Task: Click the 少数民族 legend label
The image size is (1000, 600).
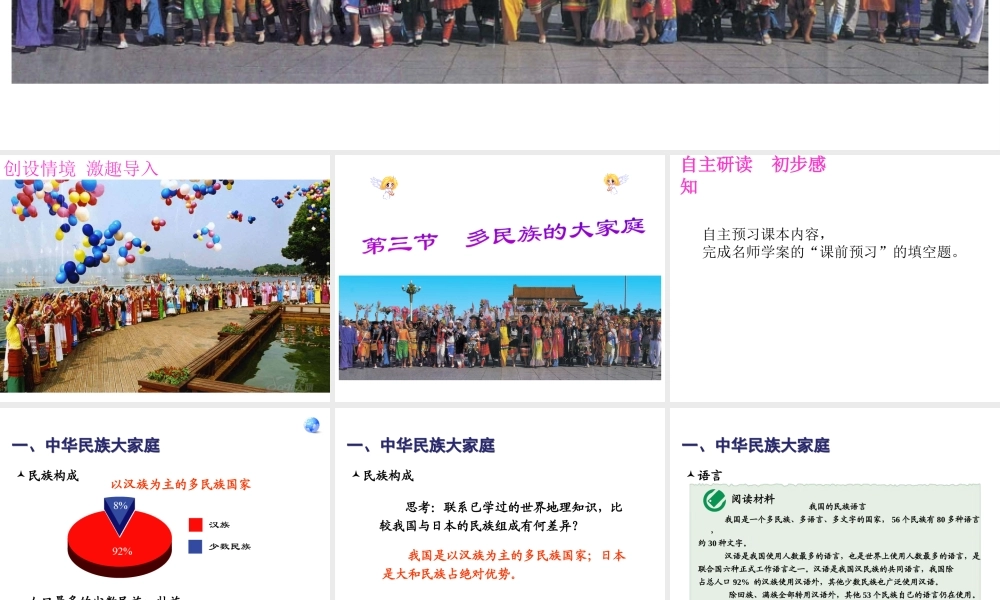Action: [230, 546]
